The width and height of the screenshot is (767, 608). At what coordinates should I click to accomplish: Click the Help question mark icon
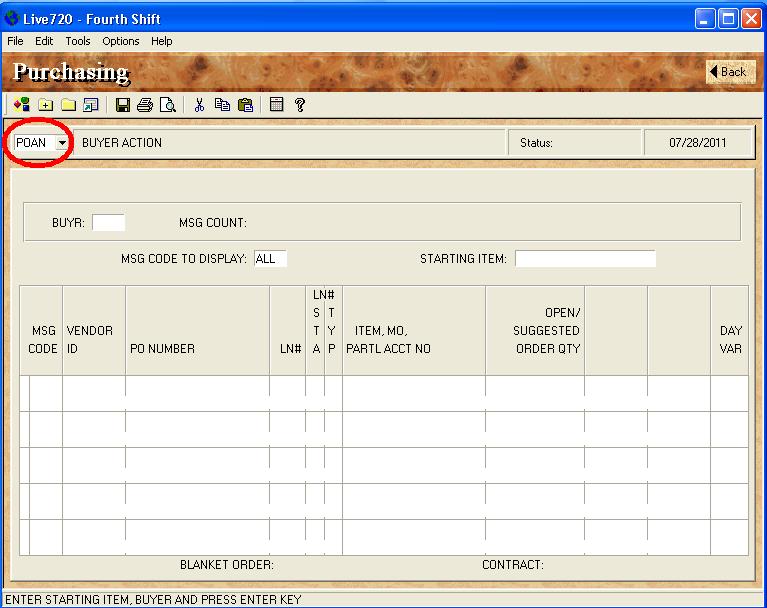[x=299, y=105]
